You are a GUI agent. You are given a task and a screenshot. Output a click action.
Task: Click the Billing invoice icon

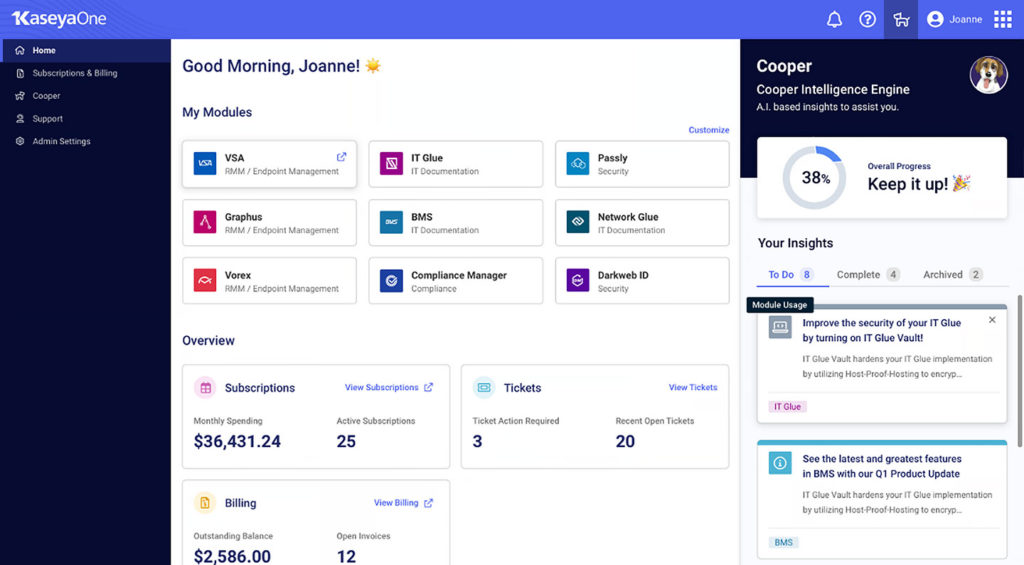click(x=205, y=503)
